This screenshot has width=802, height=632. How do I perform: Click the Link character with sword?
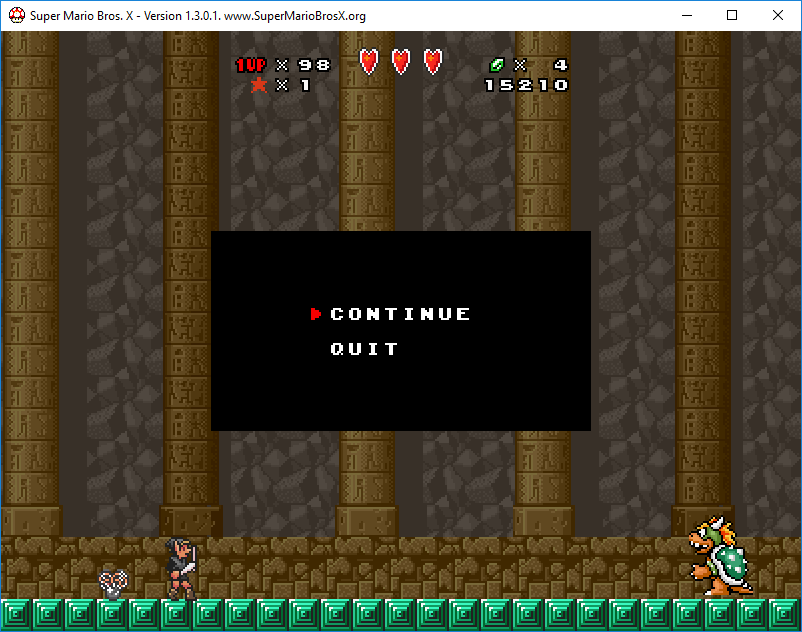click(181, 569)
